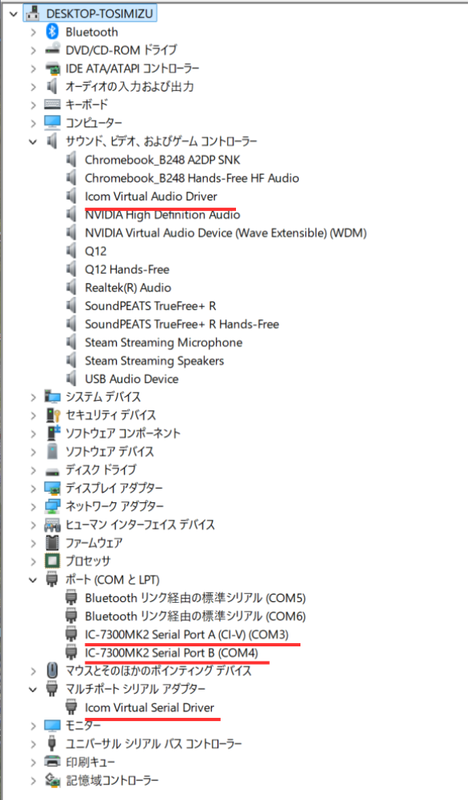Click the speaker icon beside Realtek(R) Audio

(x=71, y=288)
